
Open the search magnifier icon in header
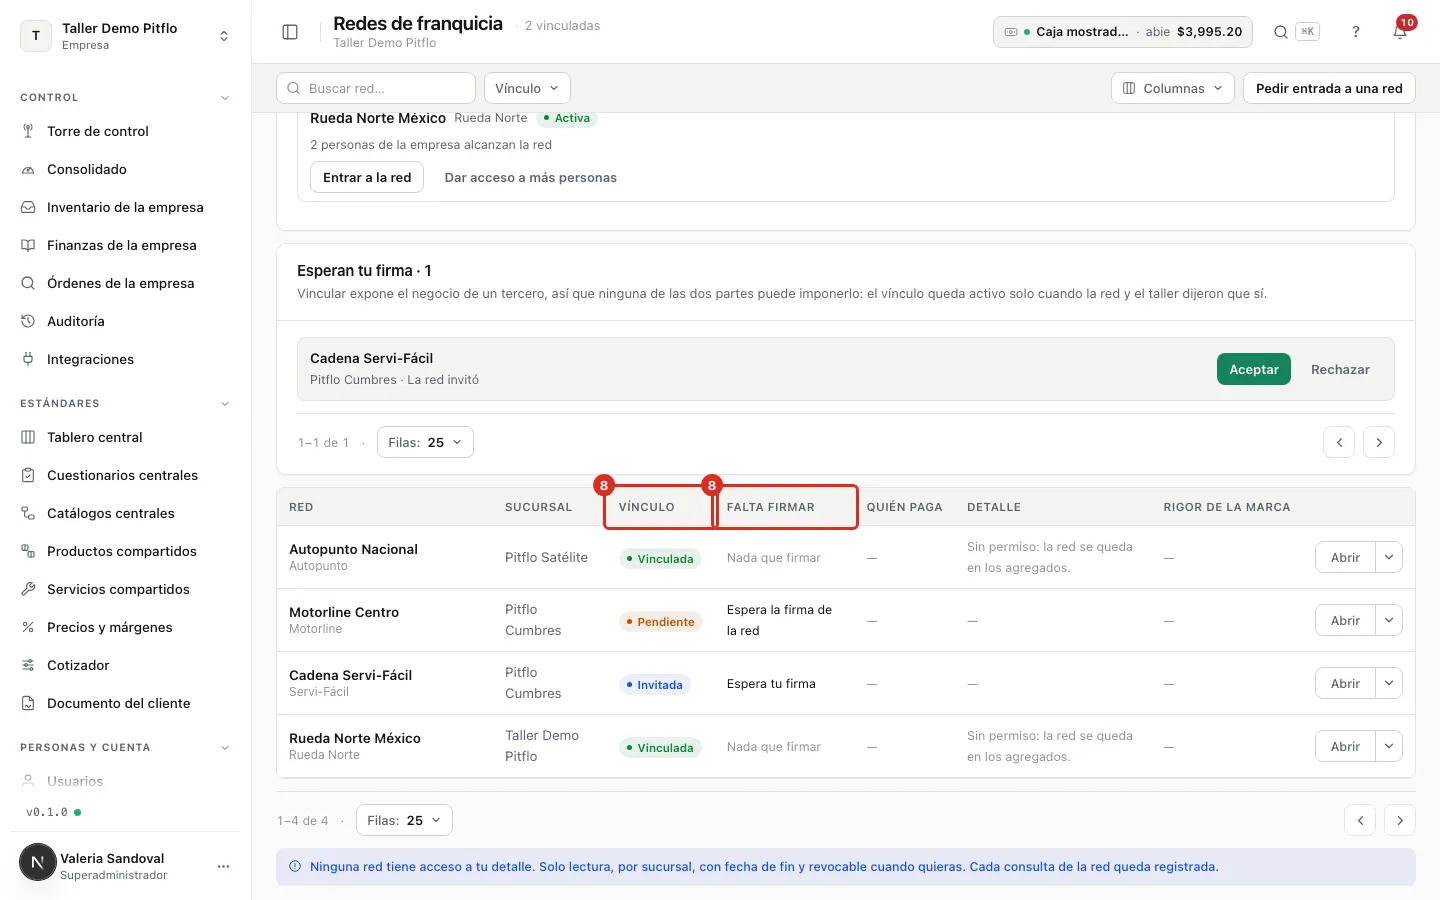pos(1280,32)
